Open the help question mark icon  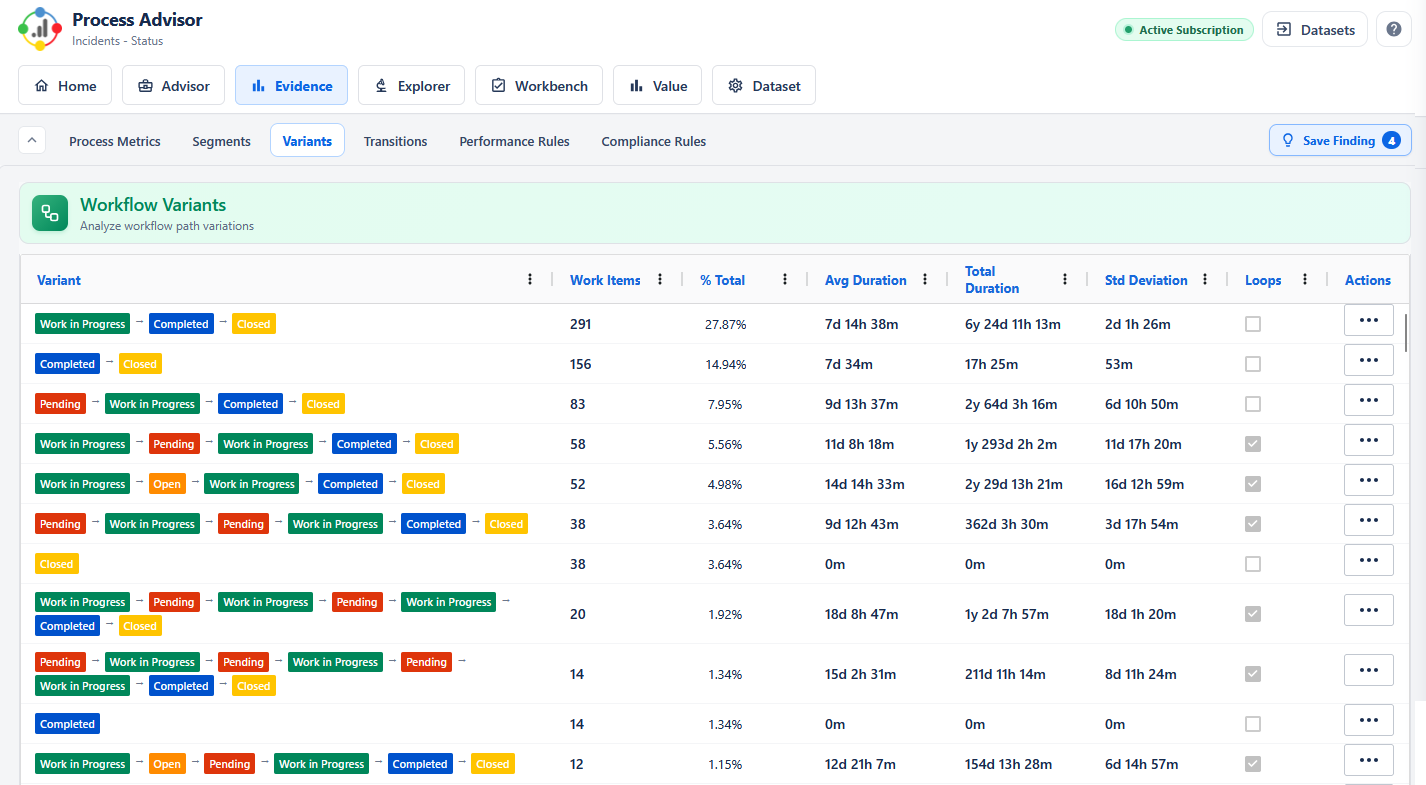(1394, 30)
